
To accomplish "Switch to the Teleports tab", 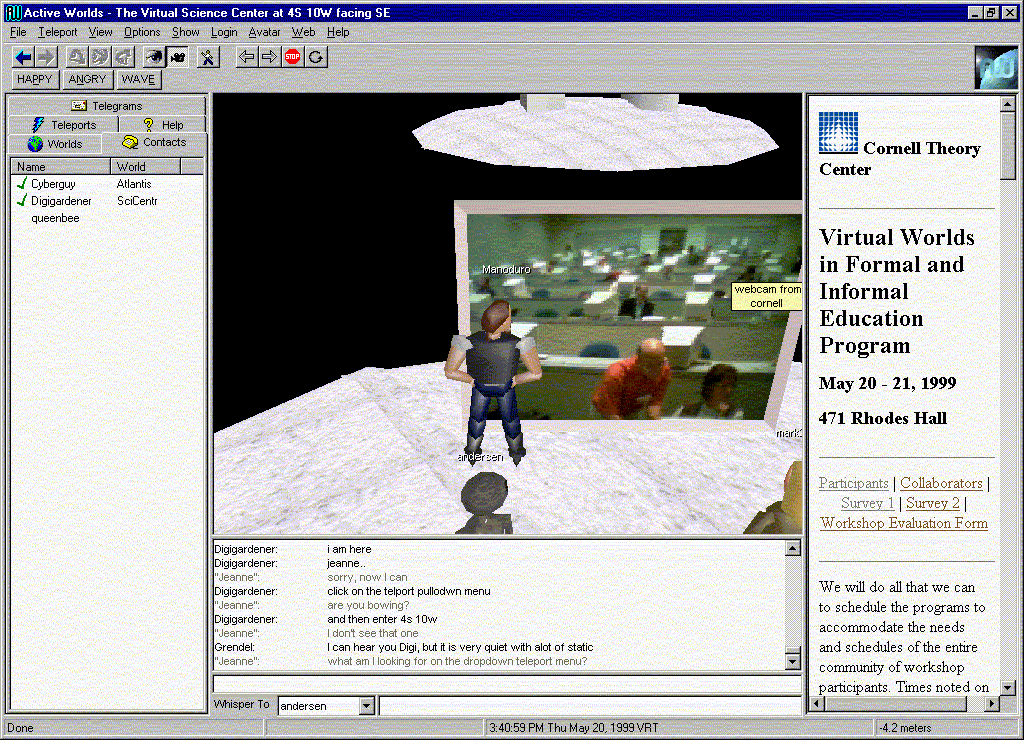I will 63,125.
